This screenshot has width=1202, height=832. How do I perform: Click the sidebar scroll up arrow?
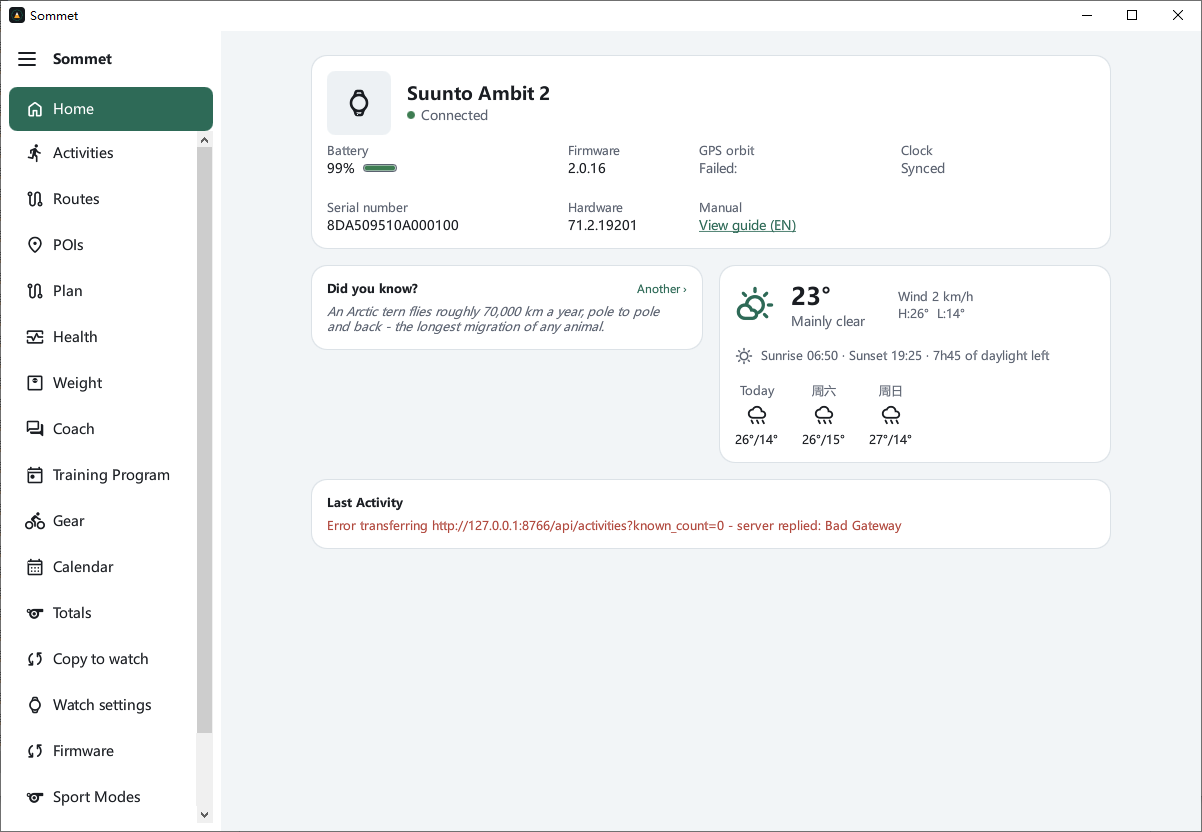(x=204, y=139)
